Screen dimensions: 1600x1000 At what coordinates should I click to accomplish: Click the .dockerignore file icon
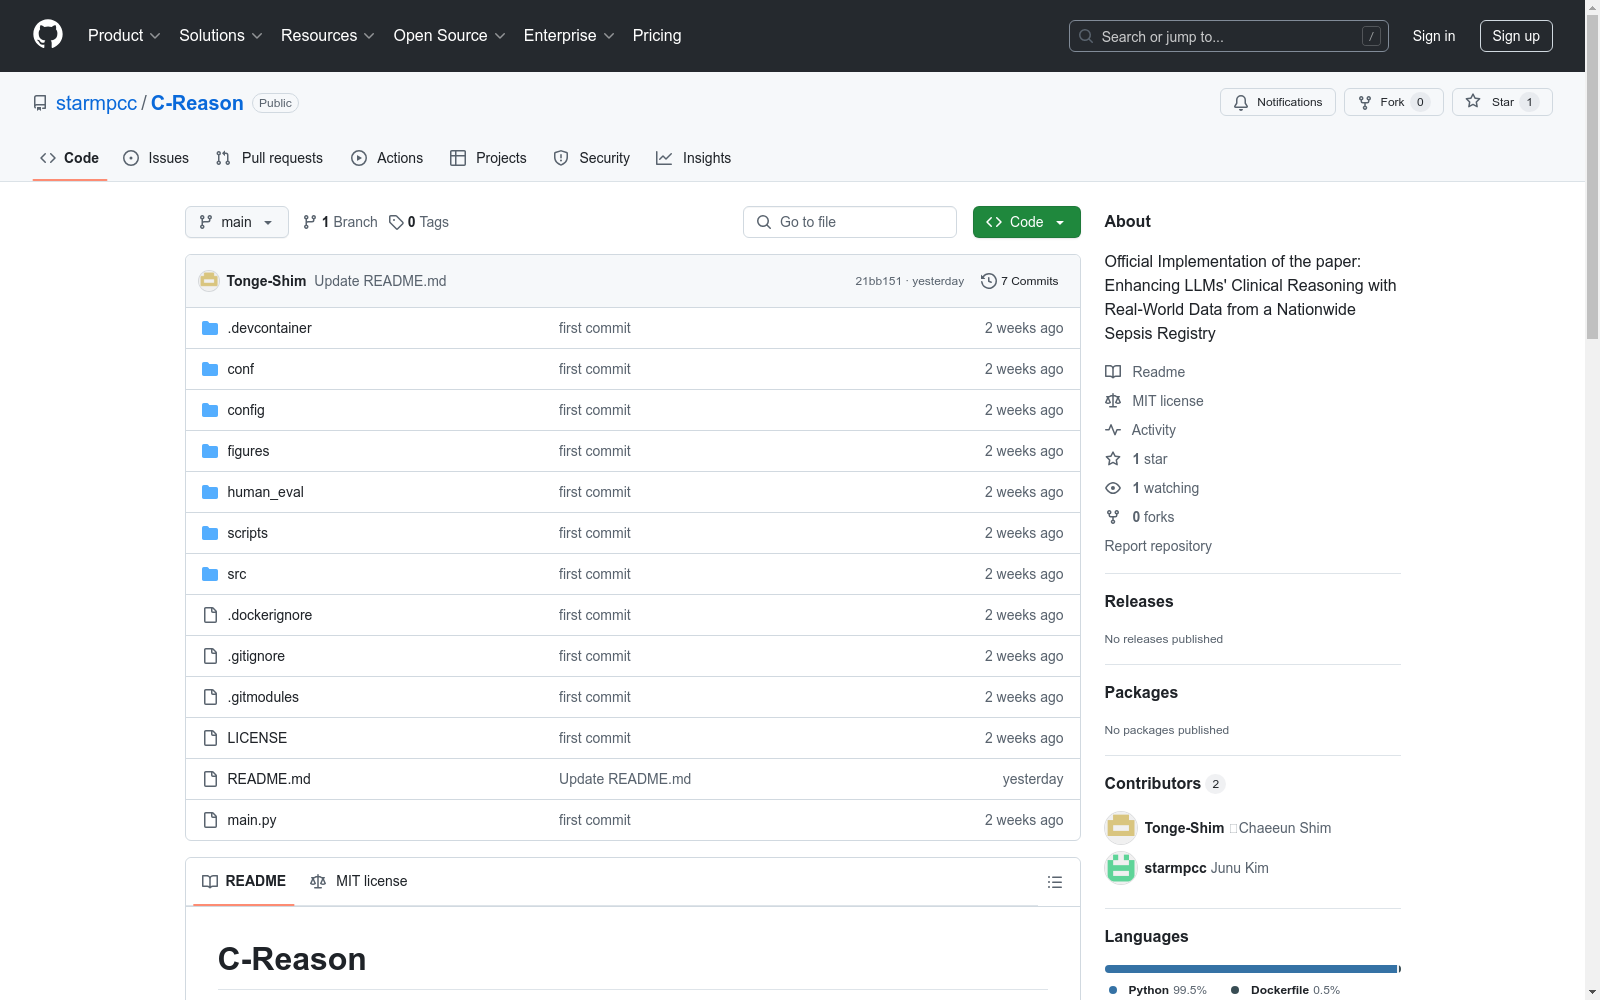(210, 615)
